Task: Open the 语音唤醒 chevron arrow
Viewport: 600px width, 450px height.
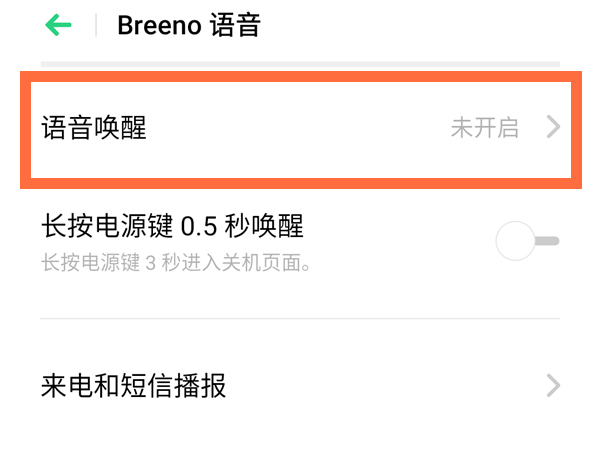Action: [x=553, y=128]
